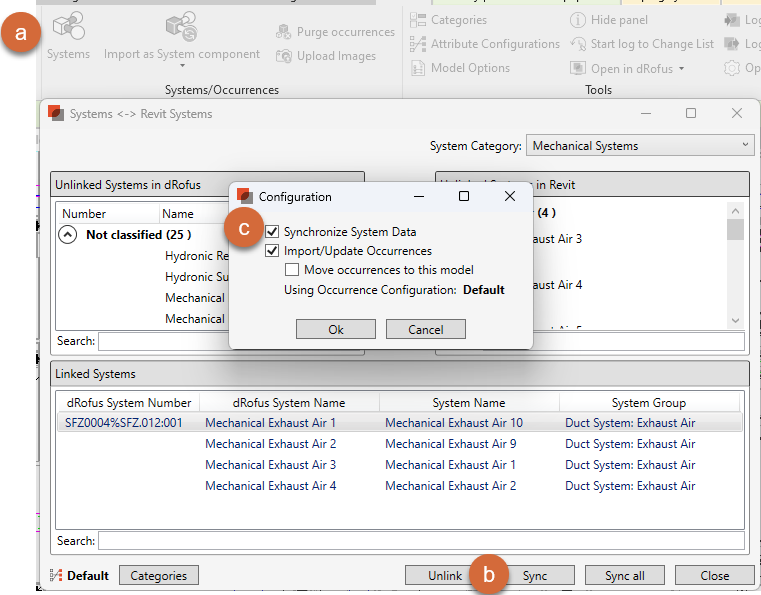Enable Move occurrences to this model
The image size is (761, 595).
click(x=292, y=270)
